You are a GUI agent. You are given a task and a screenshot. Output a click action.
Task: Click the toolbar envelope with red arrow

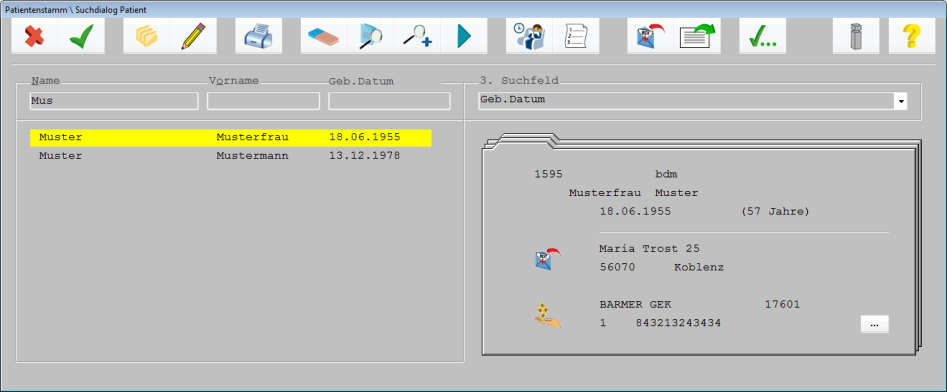650,36
